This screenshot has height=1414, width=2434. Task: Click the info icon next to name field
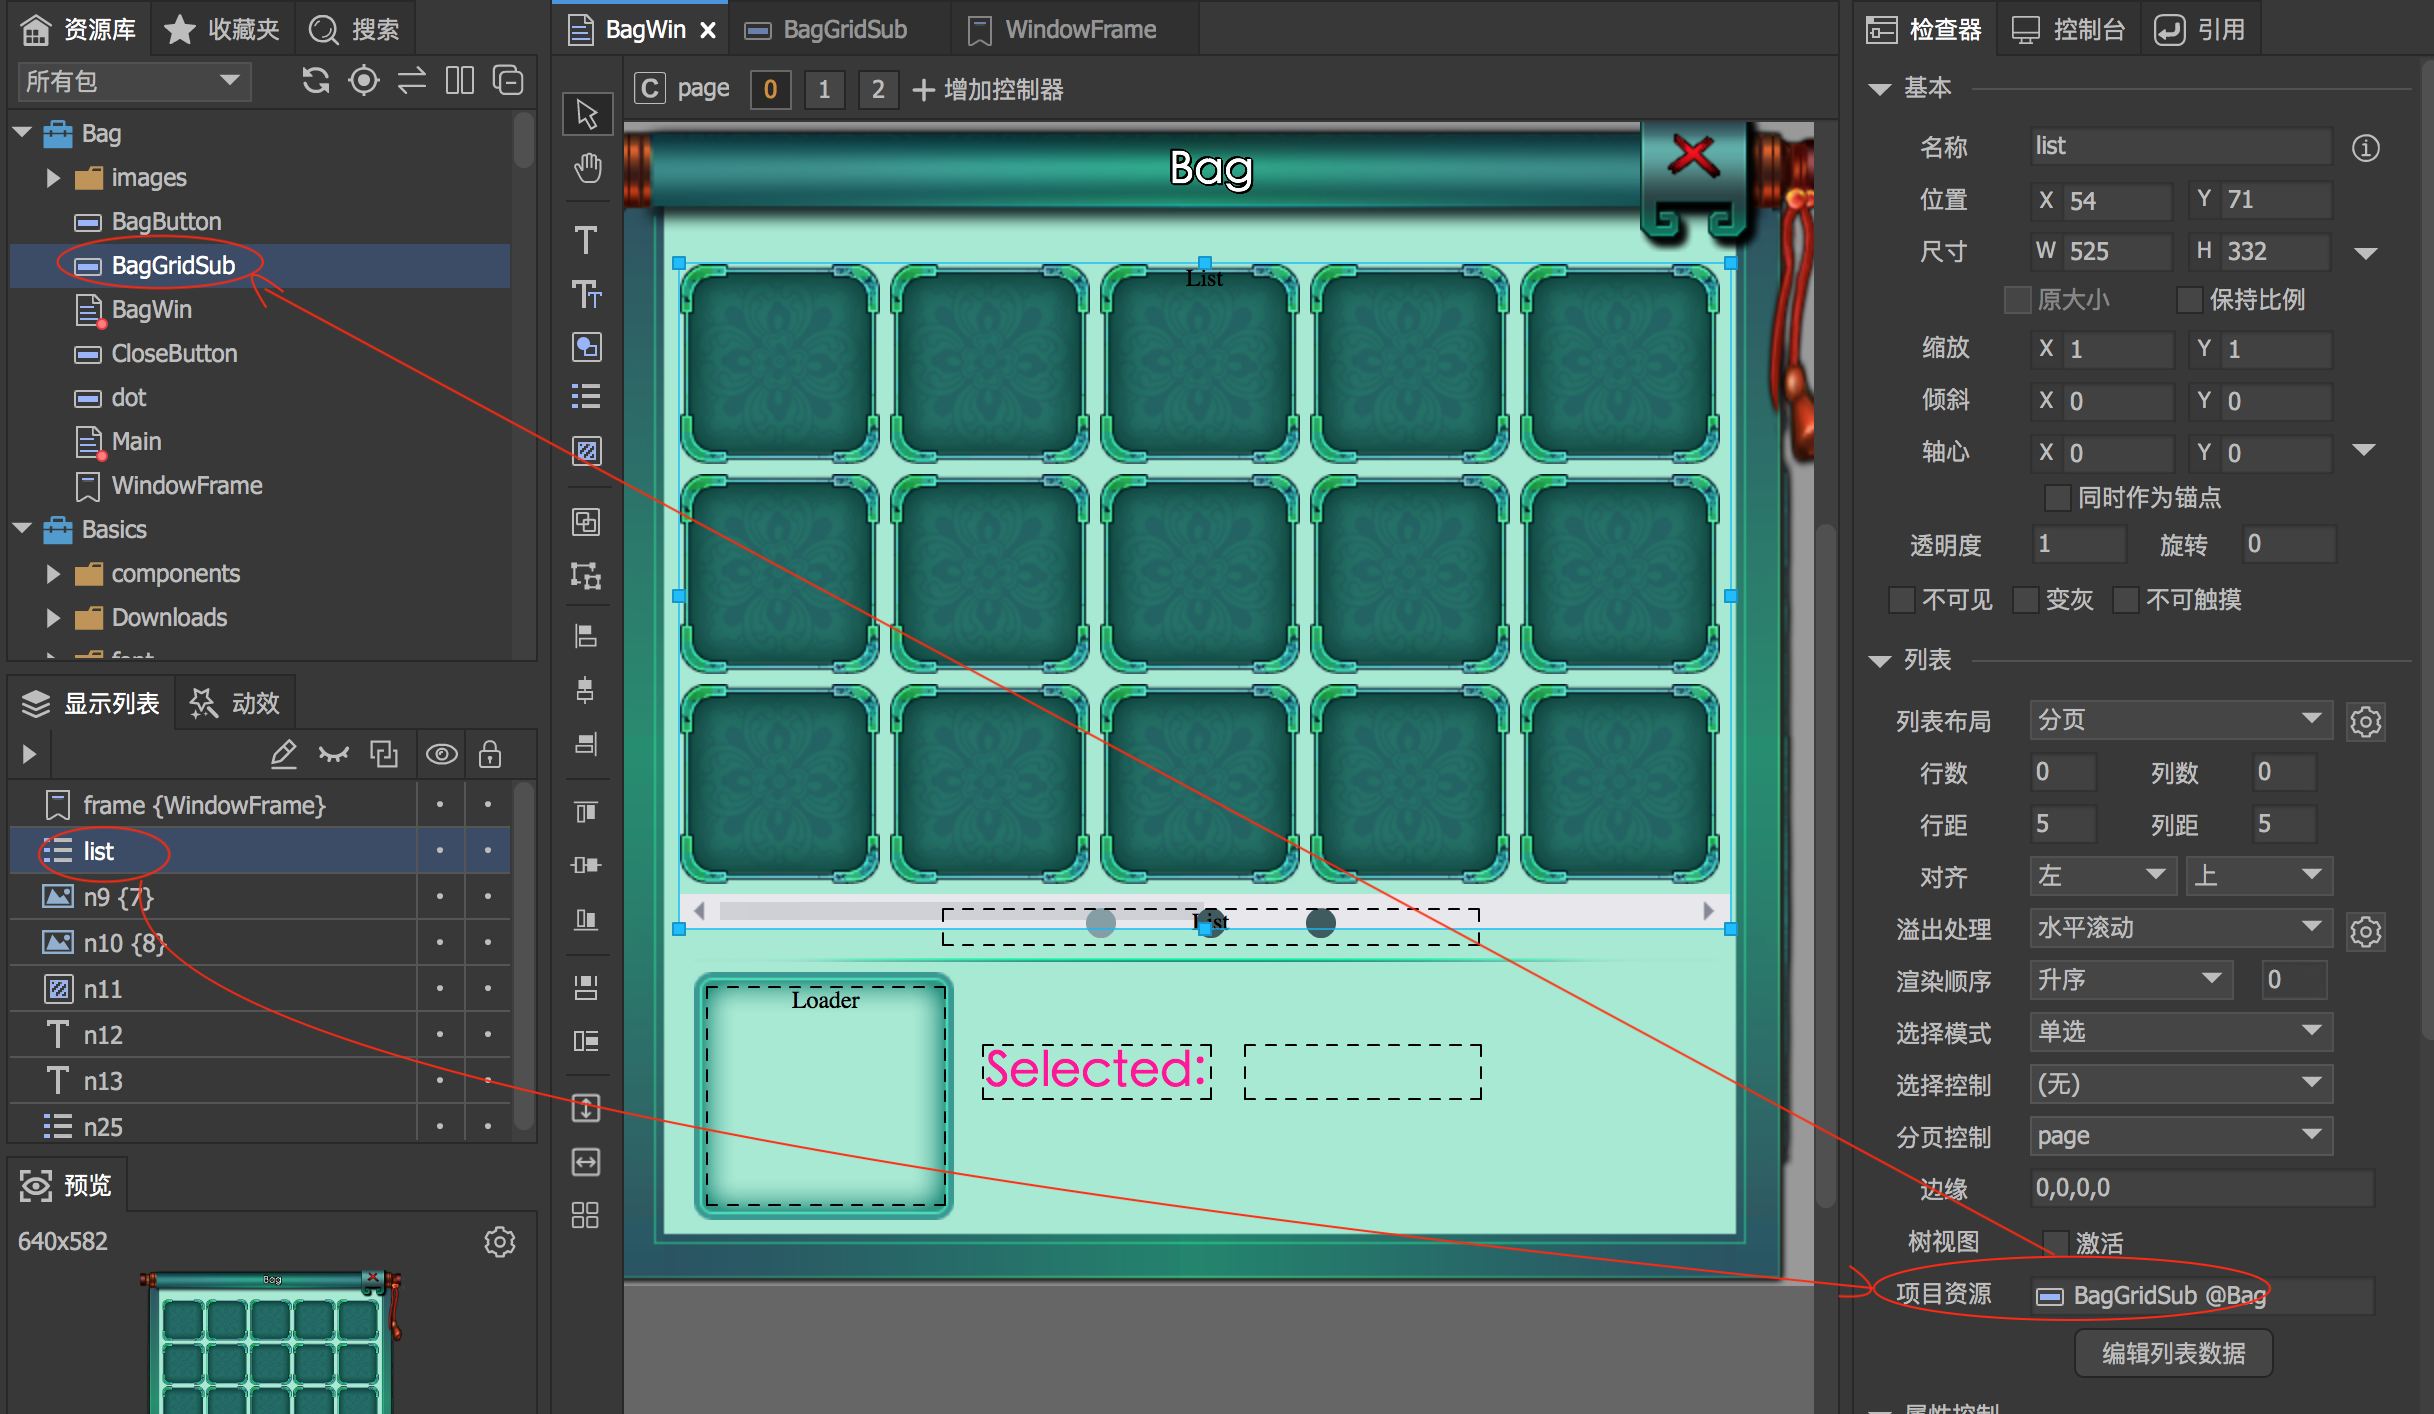coord(2365,148)
